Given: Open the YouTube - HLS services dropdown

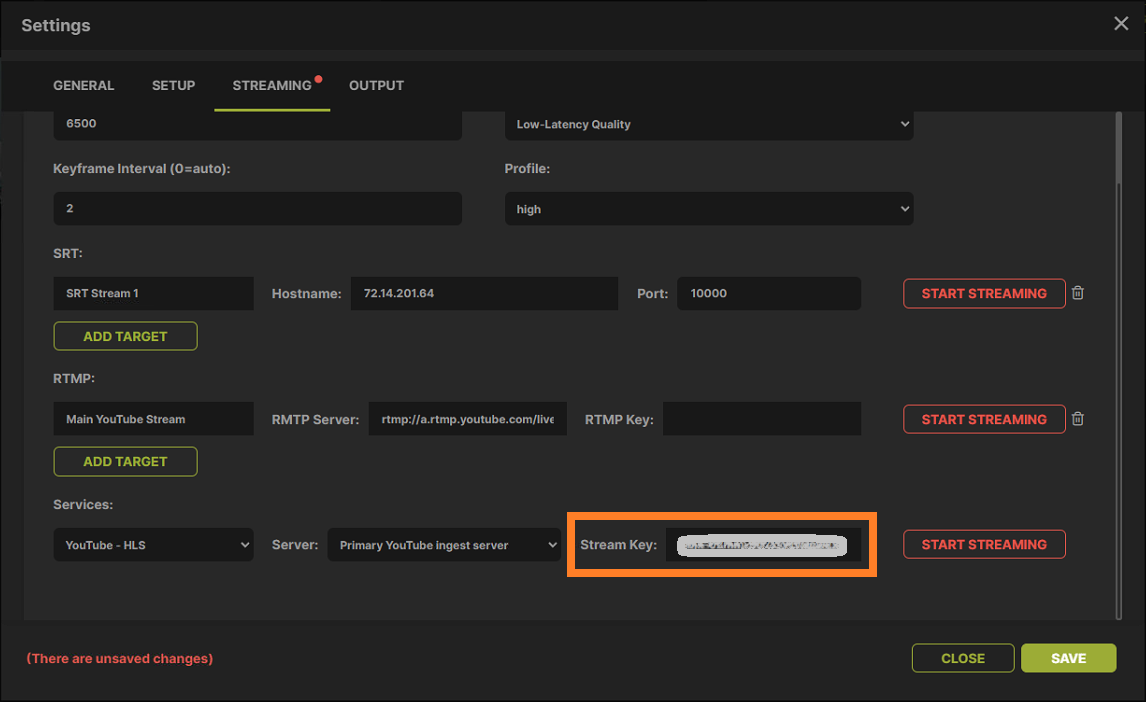Looking at the screenshot, I should point(153,545).
